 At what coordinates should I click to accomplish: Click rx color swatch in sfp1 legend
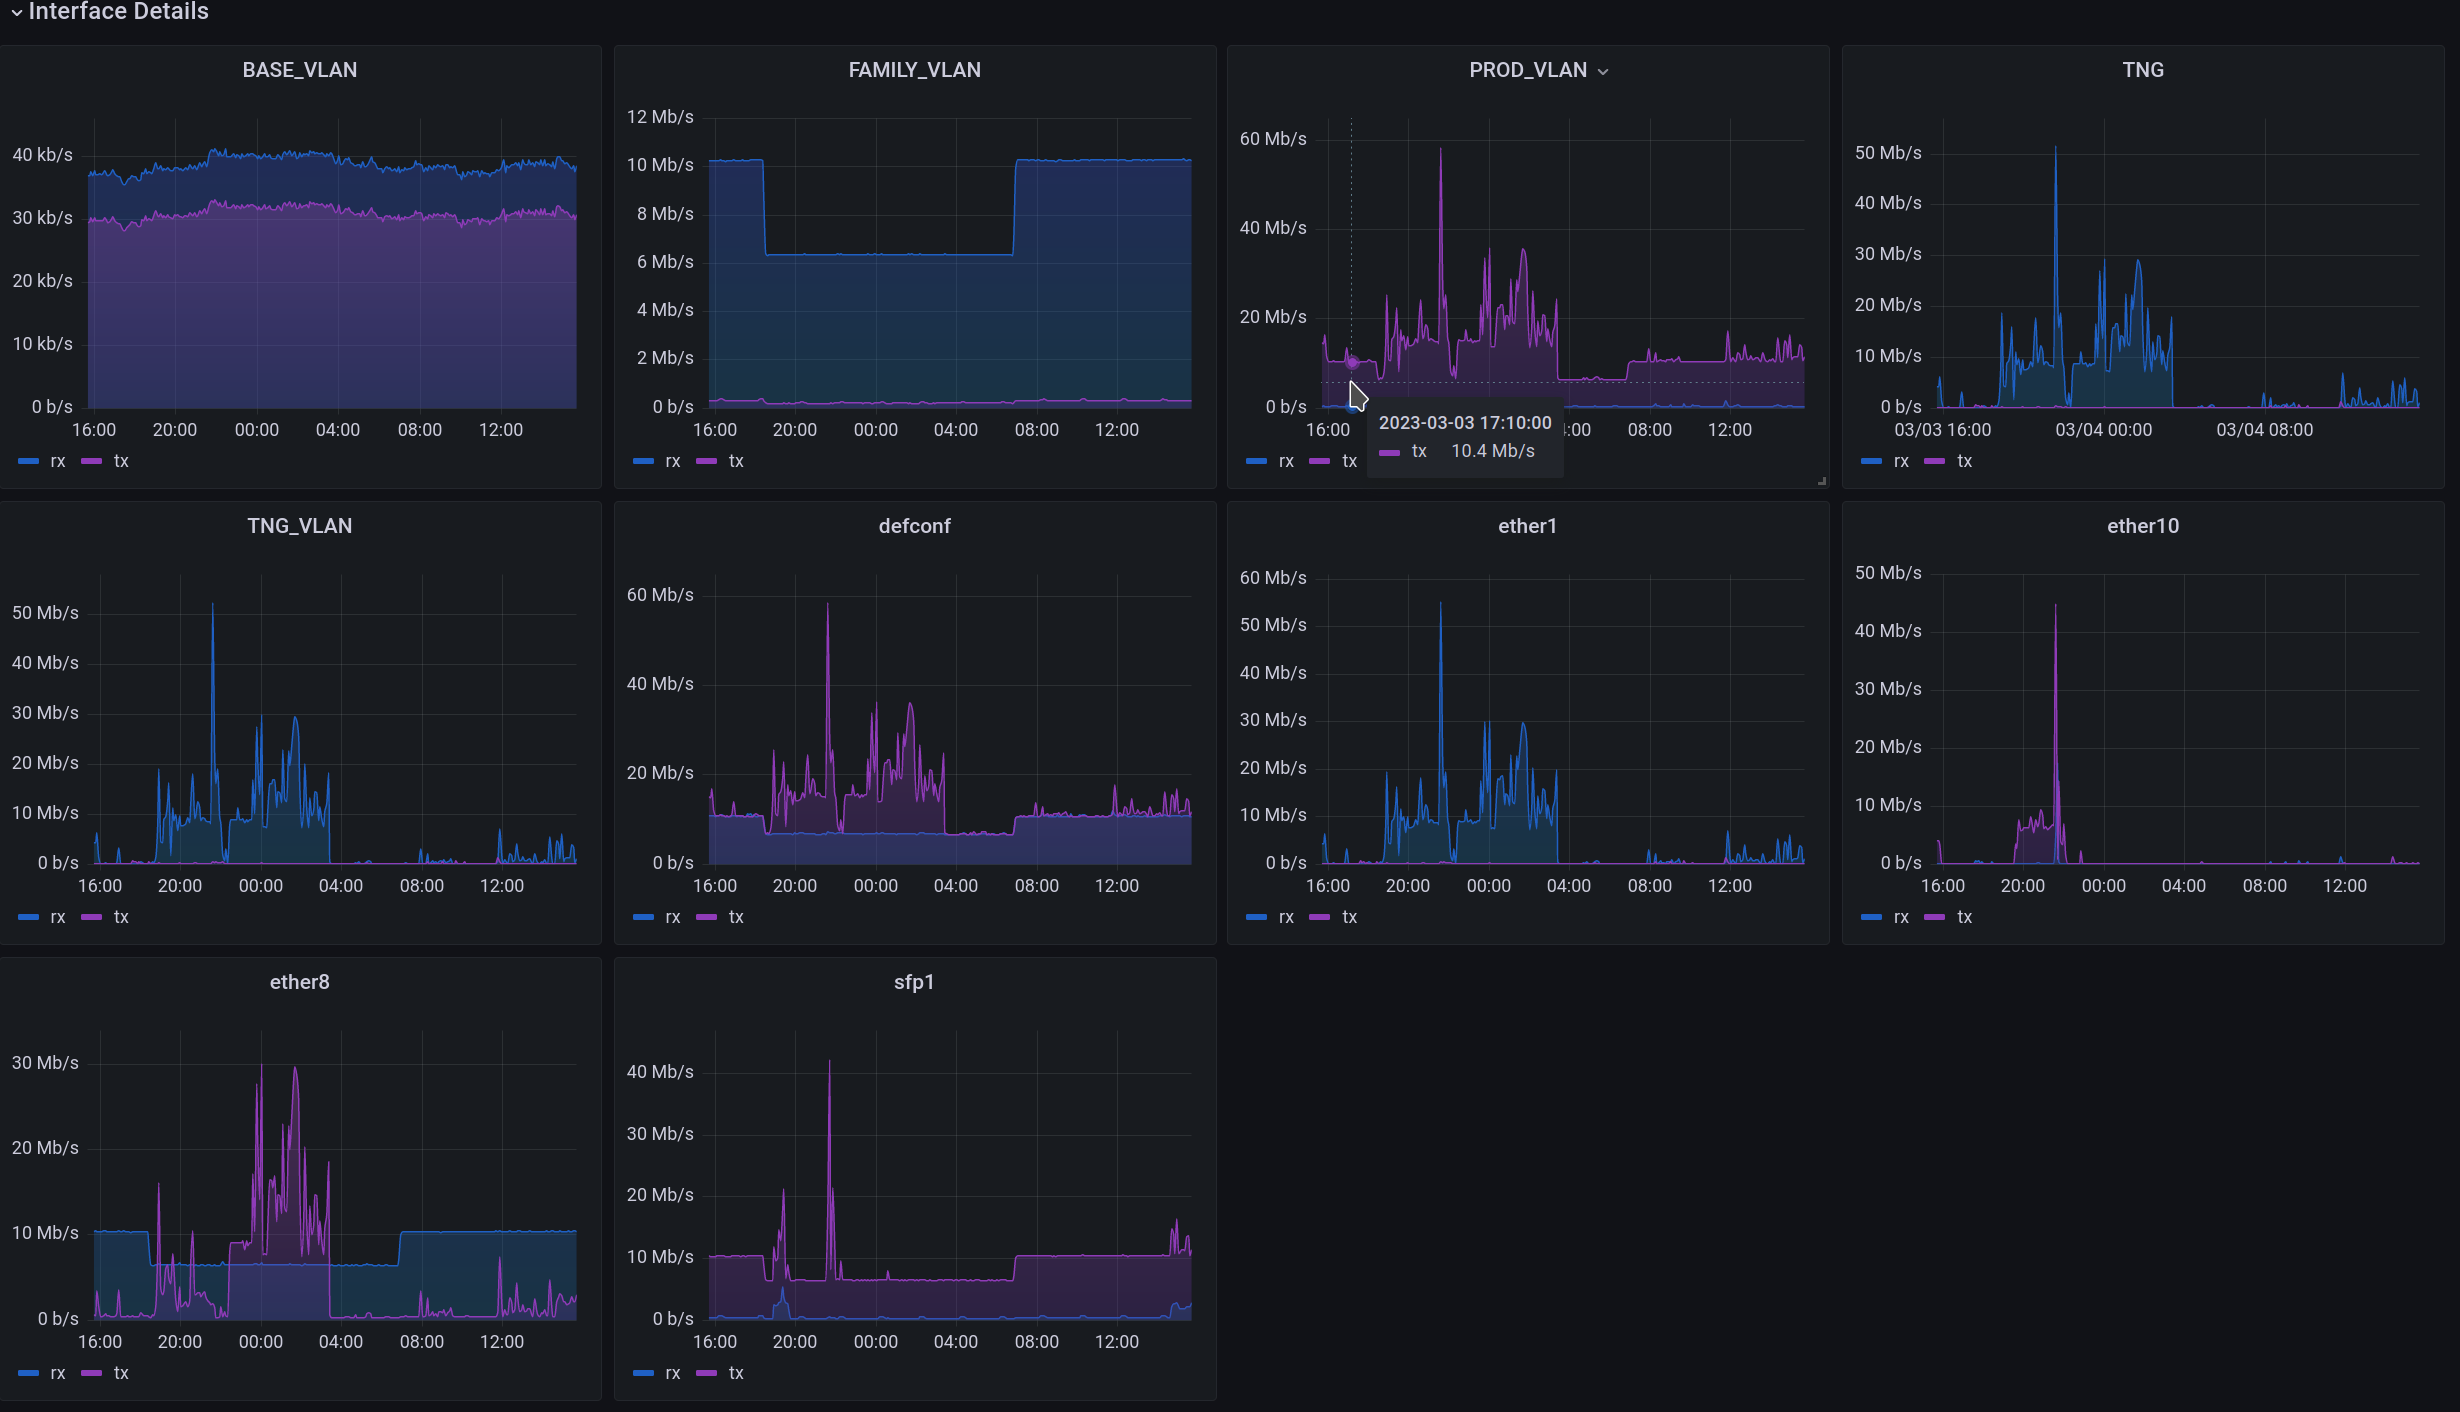coord(643,1373)
